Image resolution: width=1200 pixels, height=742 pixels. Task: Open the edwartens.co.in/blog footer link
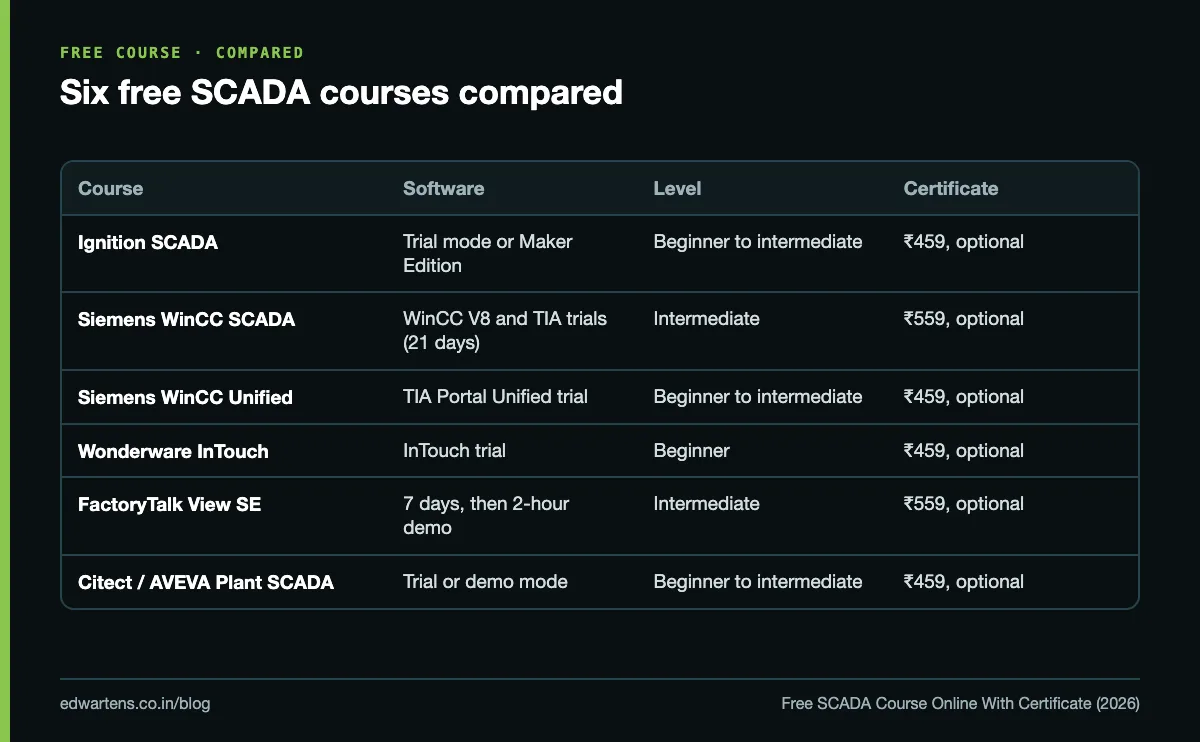(x=135, y=704)
